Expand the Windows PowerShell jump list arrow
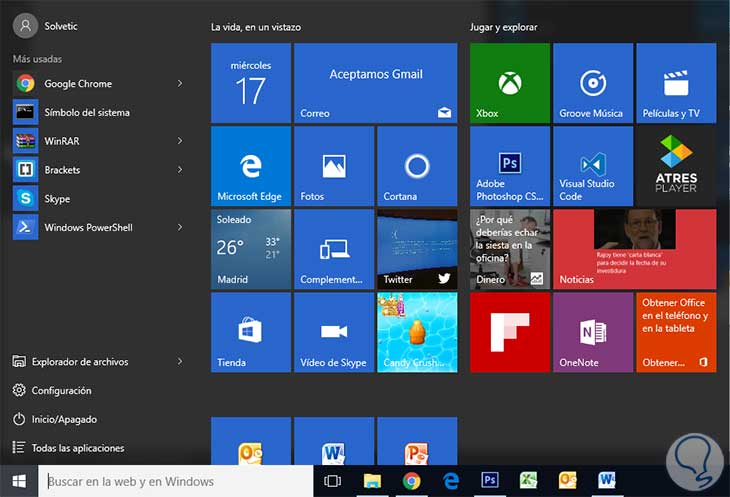The height and width of the screenshot is (497, 730). click(180, 227)
